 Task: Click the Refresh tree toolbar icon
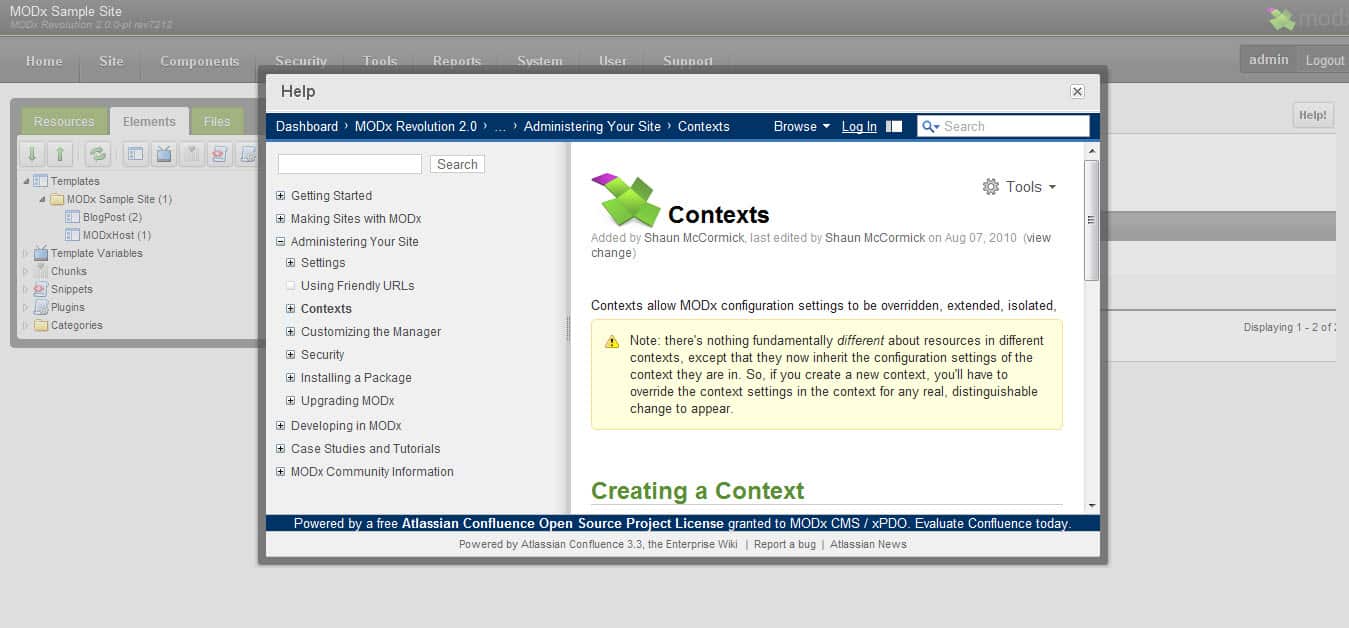click(x=97, y=154)
